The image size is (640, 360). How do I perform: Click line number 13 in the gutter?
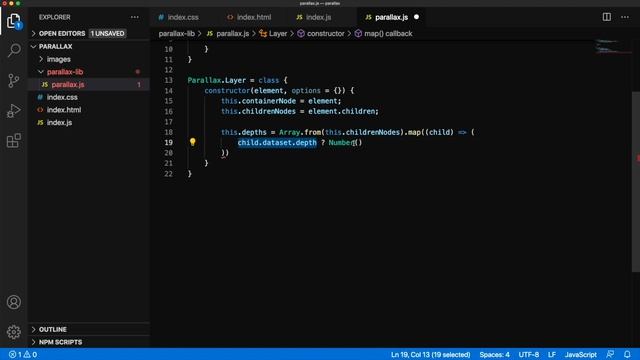click(168, 80)
